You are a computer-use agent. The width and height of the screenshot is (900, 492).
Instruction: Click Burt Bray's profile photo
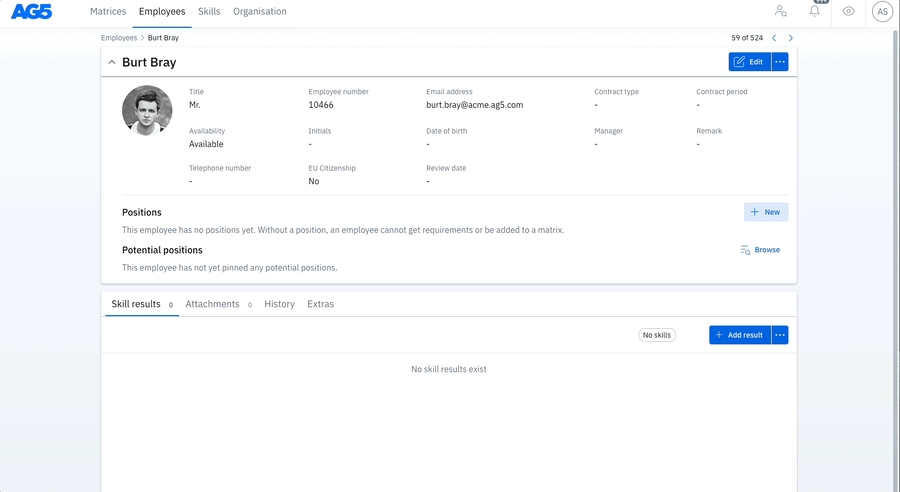click(x=147, y=110)
